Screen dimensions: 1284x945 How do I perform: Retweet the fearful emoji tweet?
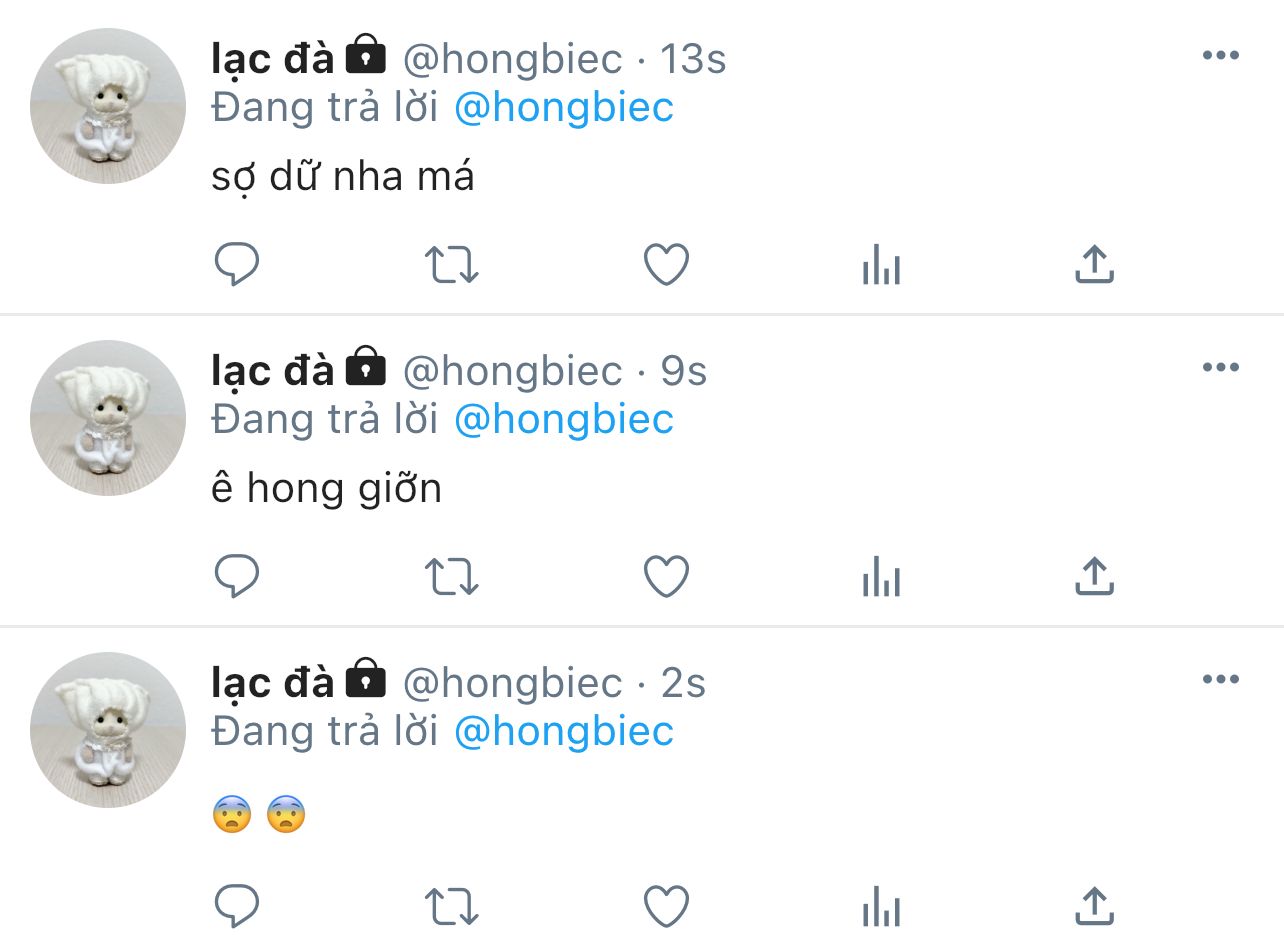tap(452, 907)
